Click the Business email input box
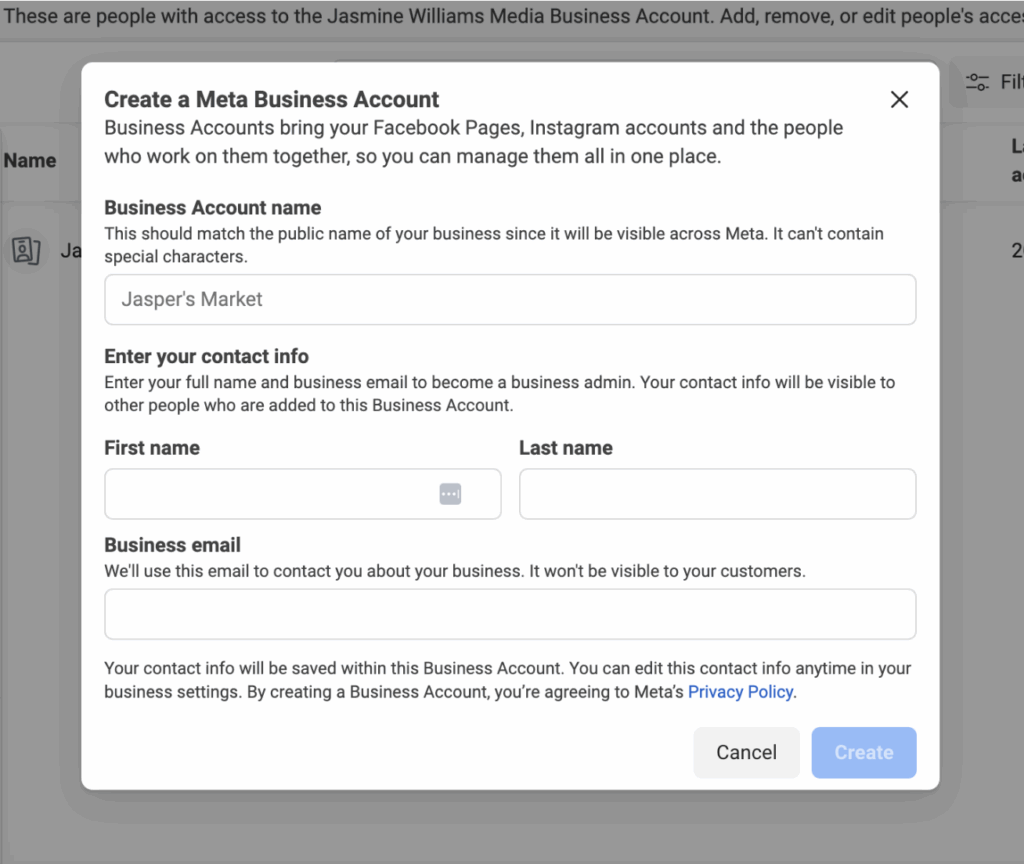Image resolution: width=1024 pixels, height=864 pixels. tap(510, 614)
